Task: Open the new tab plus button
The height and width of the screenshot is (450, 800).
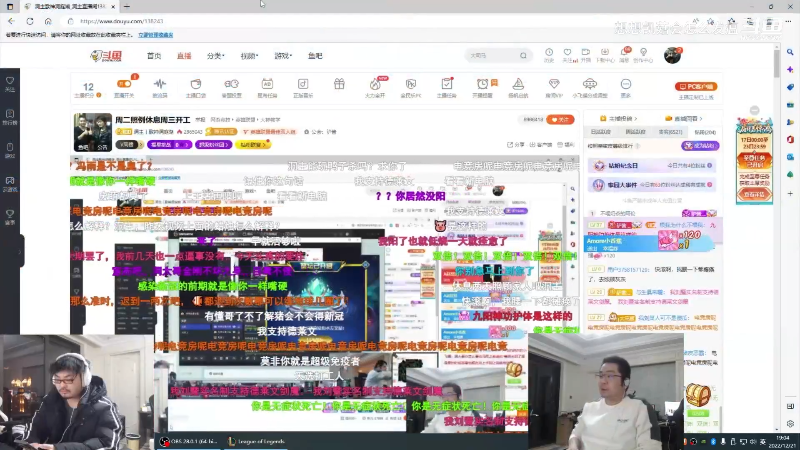Action: point(127,6)
